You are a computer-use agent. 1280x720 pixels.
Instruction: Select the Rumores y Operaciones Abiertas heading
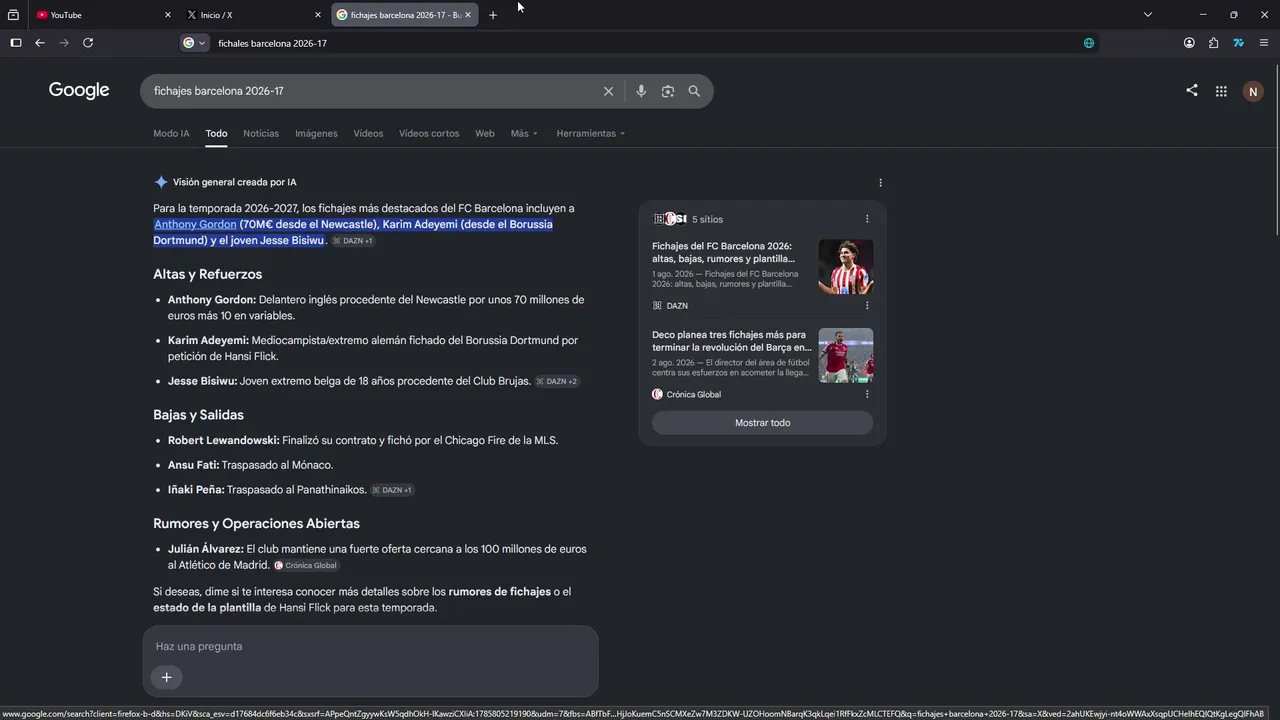pyautogui.click(x=256, y=523)
